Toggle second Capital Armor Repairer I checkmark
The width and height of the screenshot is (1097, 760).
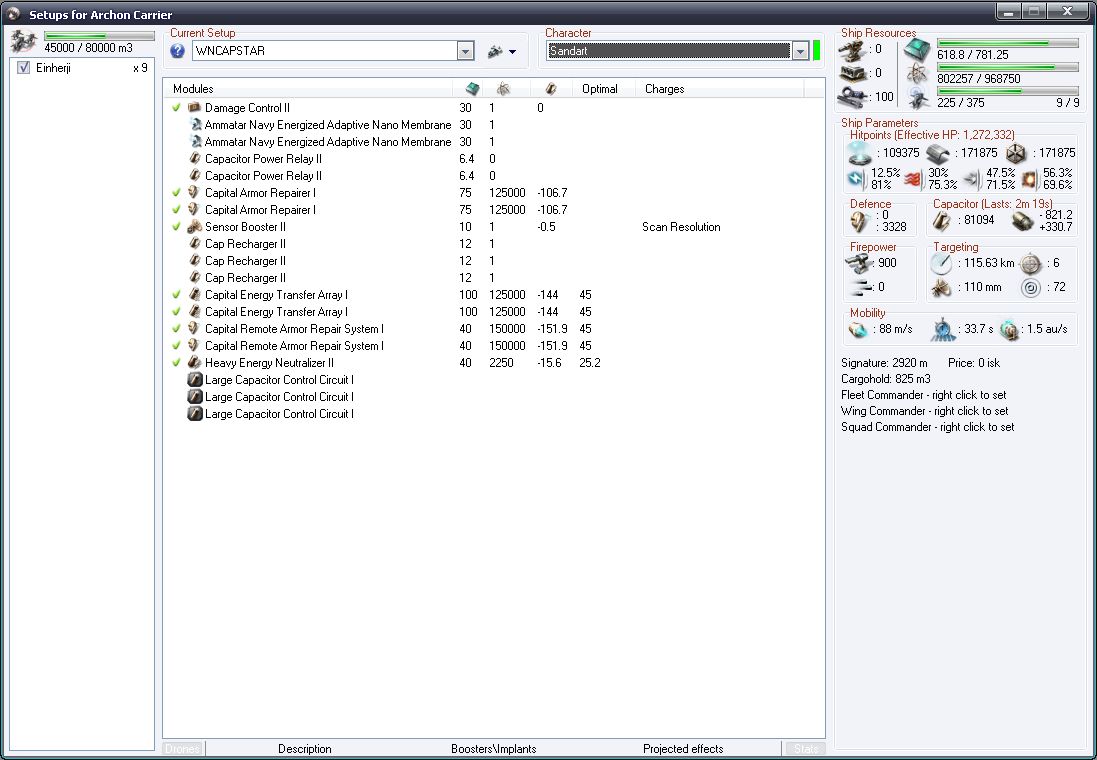coord(176,210)
